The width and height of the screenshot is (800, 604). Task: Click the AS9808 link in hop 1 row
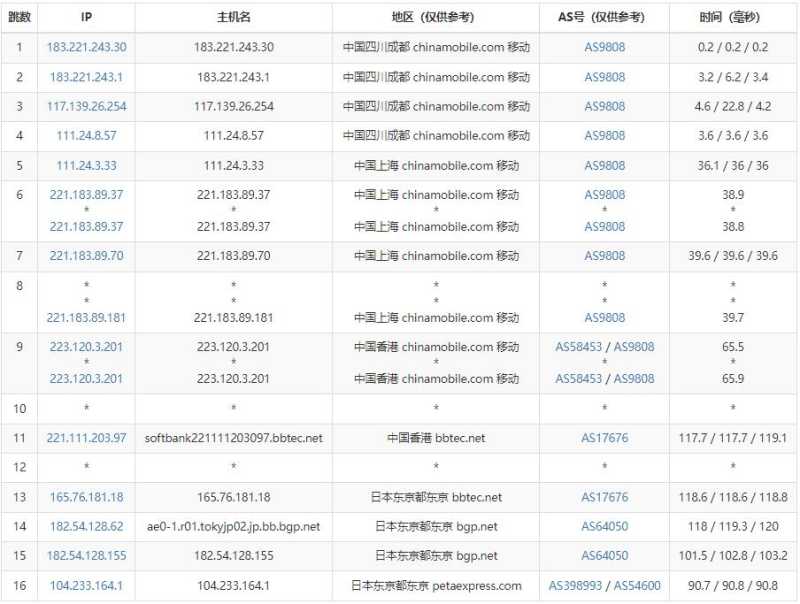click(605, 47)
